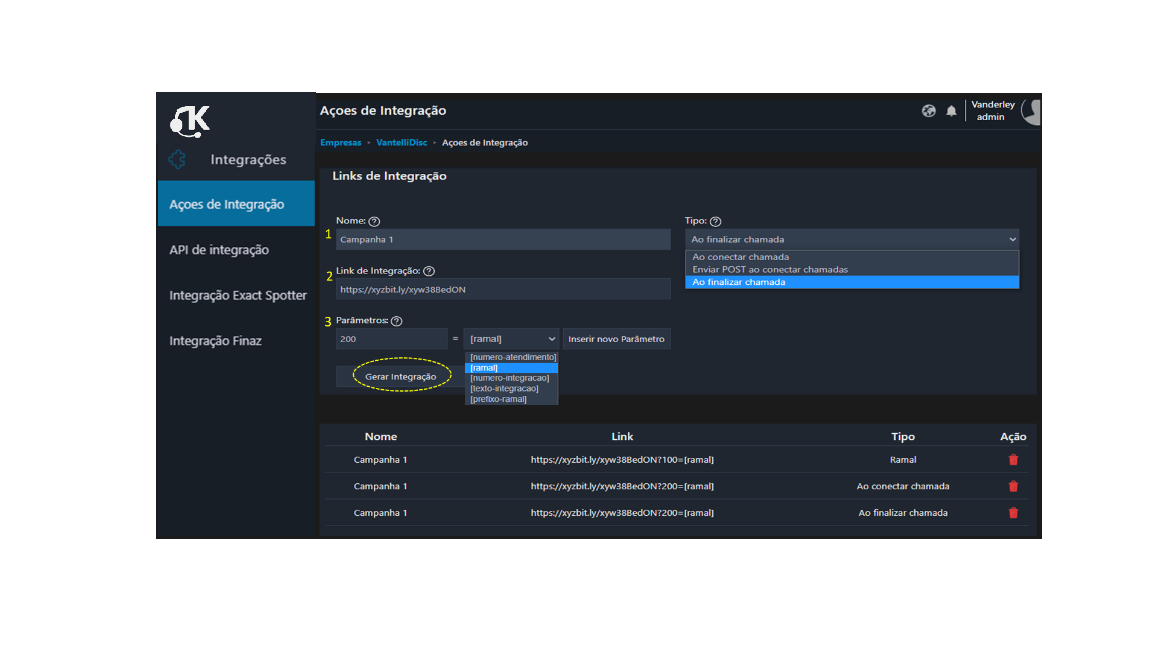This screenshot has height=648, width=1152.
Task: Click Links de Integração heading
Action: [x=389, y=176]
